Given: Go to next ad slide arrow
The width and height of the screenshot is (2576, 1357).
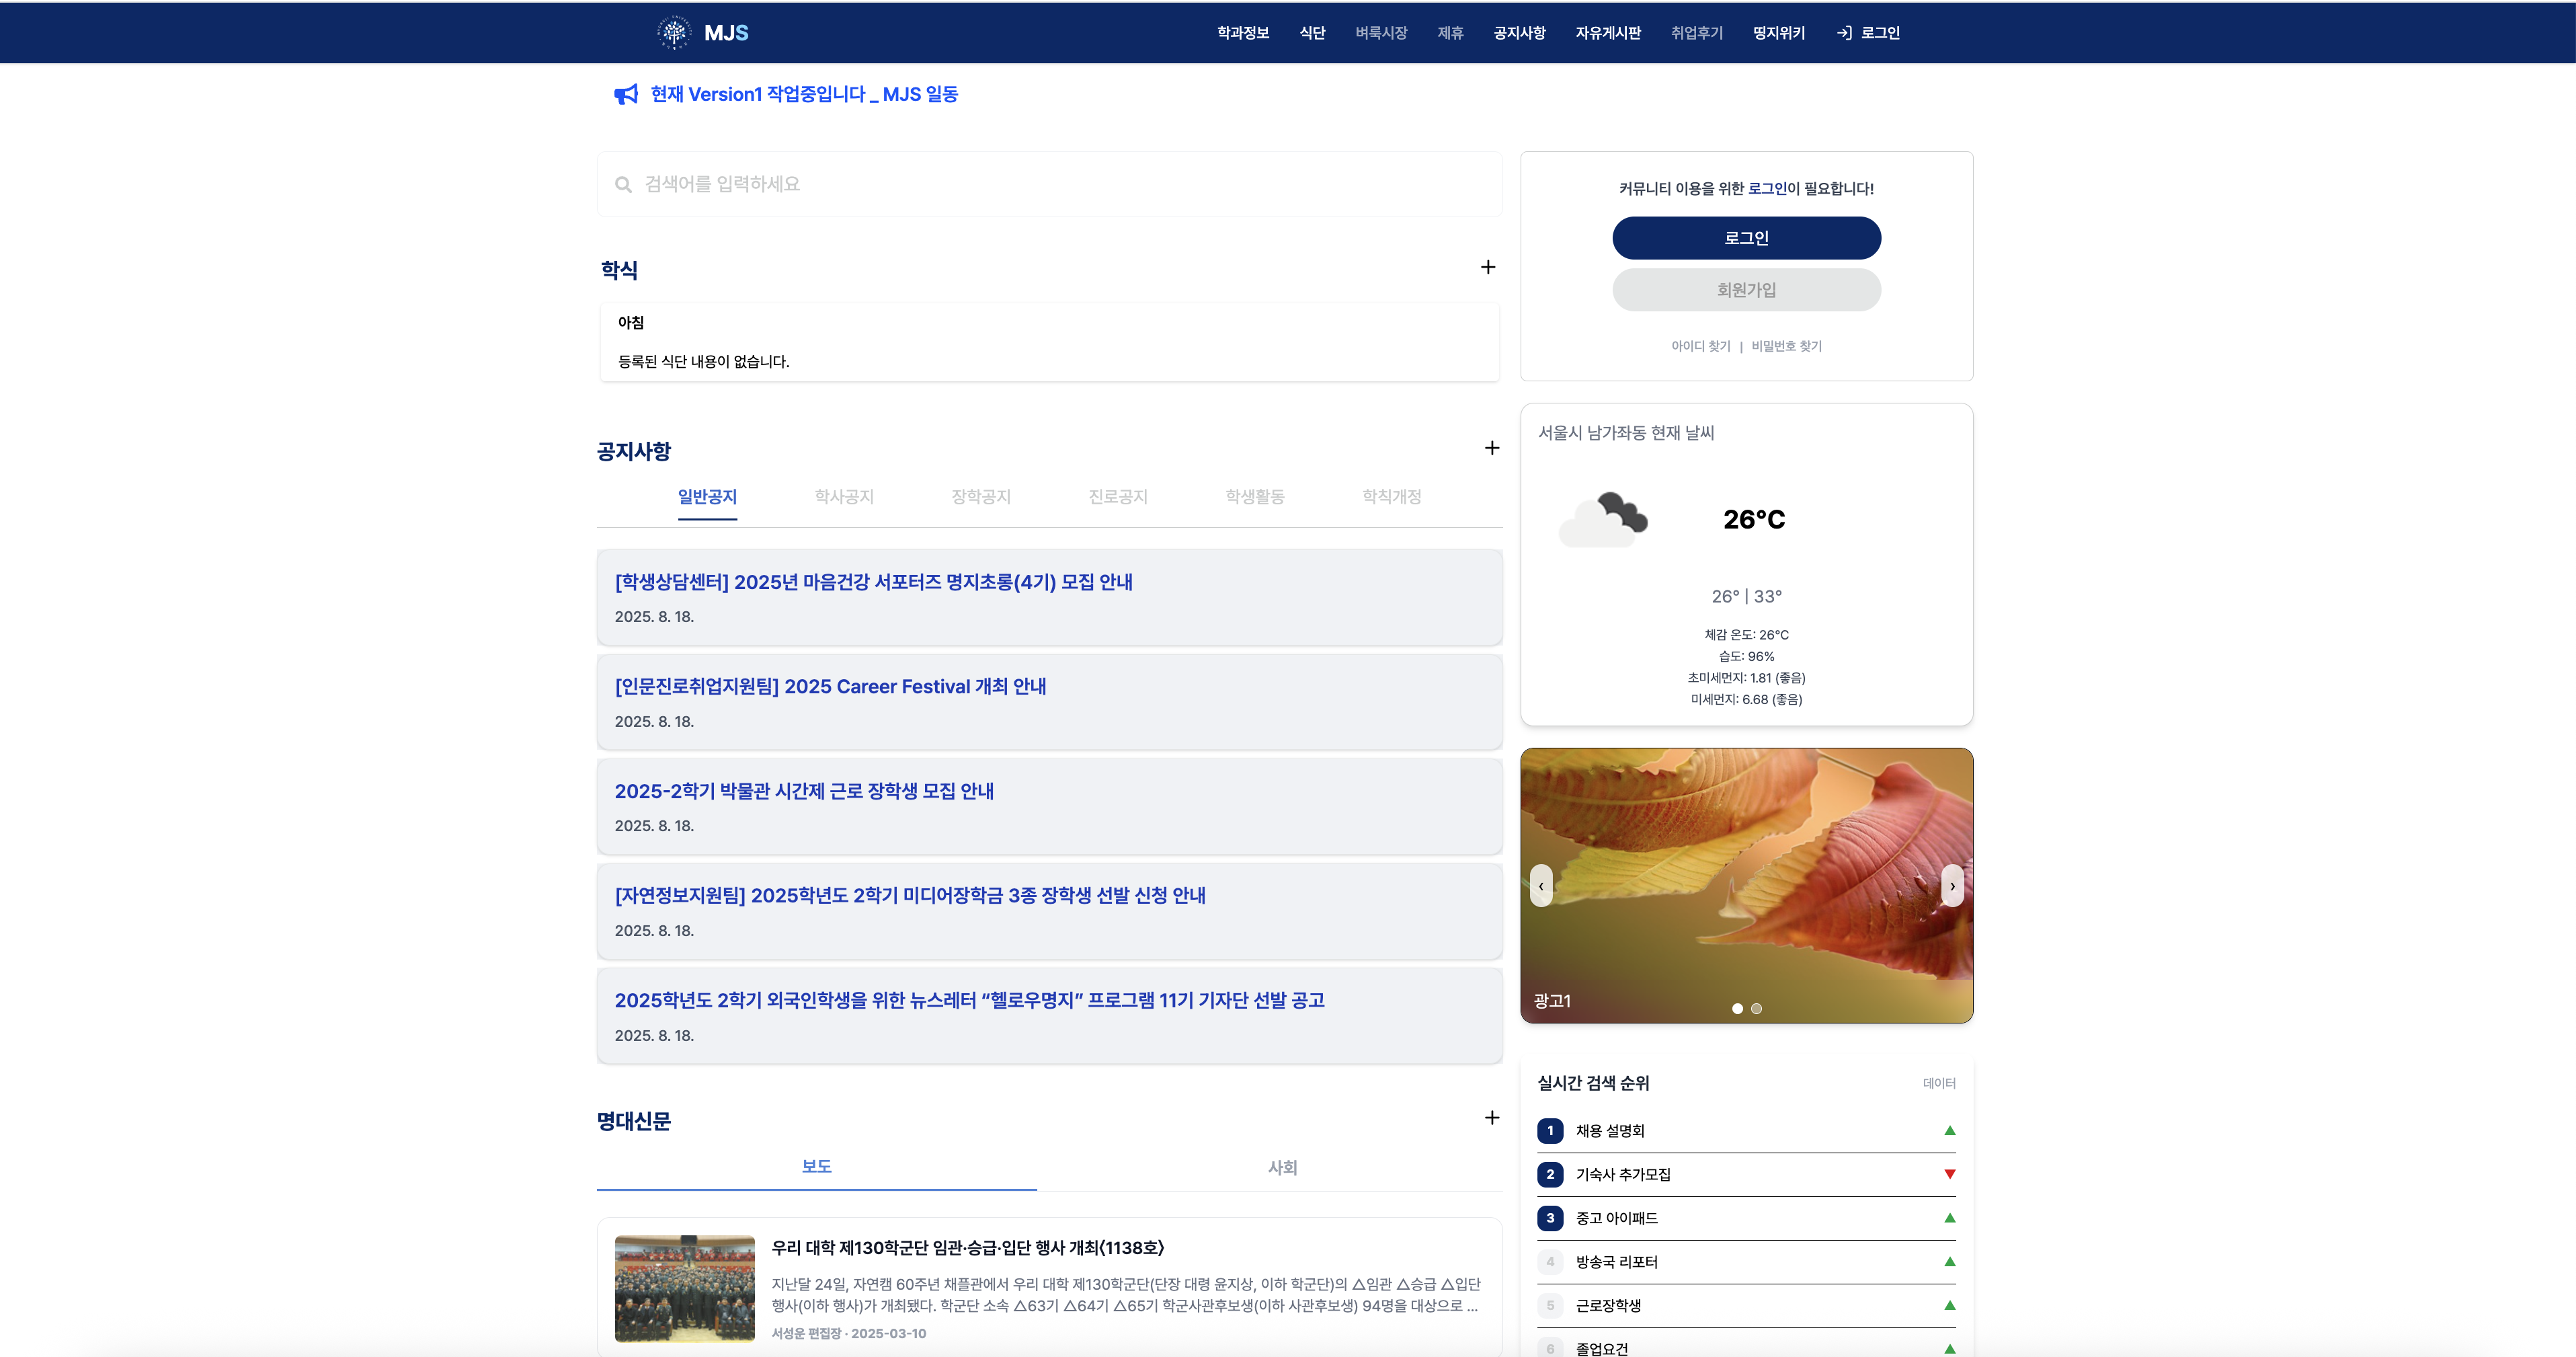Looking at the screenshot, I should [x=1952, y=886].
